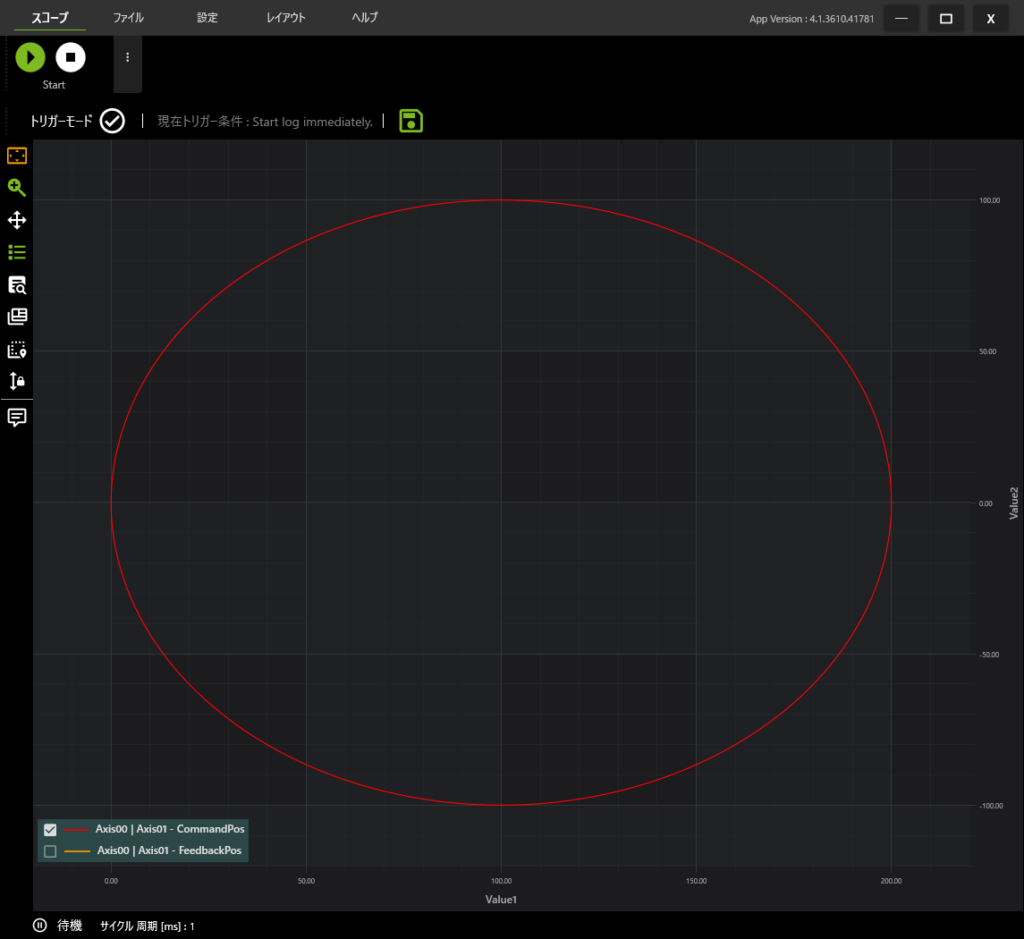Uncheck the CommandPos series checkbox

[51, 829]
